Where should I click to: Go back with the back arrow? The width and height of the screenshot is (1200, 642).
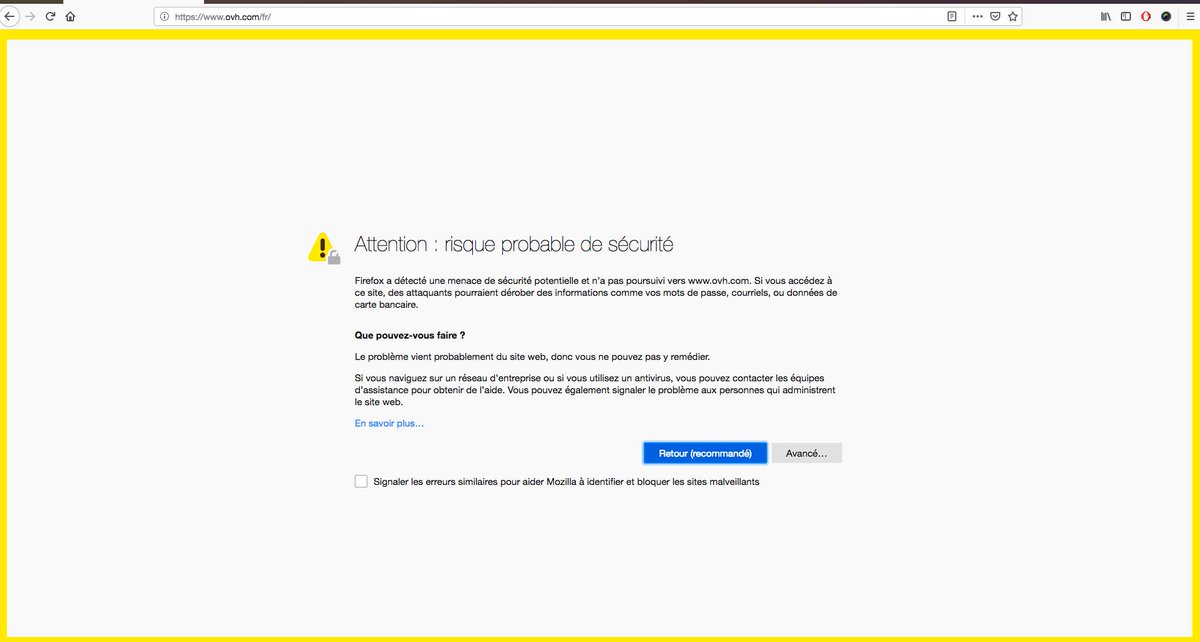pyautogui.click(x=9, y=17)
